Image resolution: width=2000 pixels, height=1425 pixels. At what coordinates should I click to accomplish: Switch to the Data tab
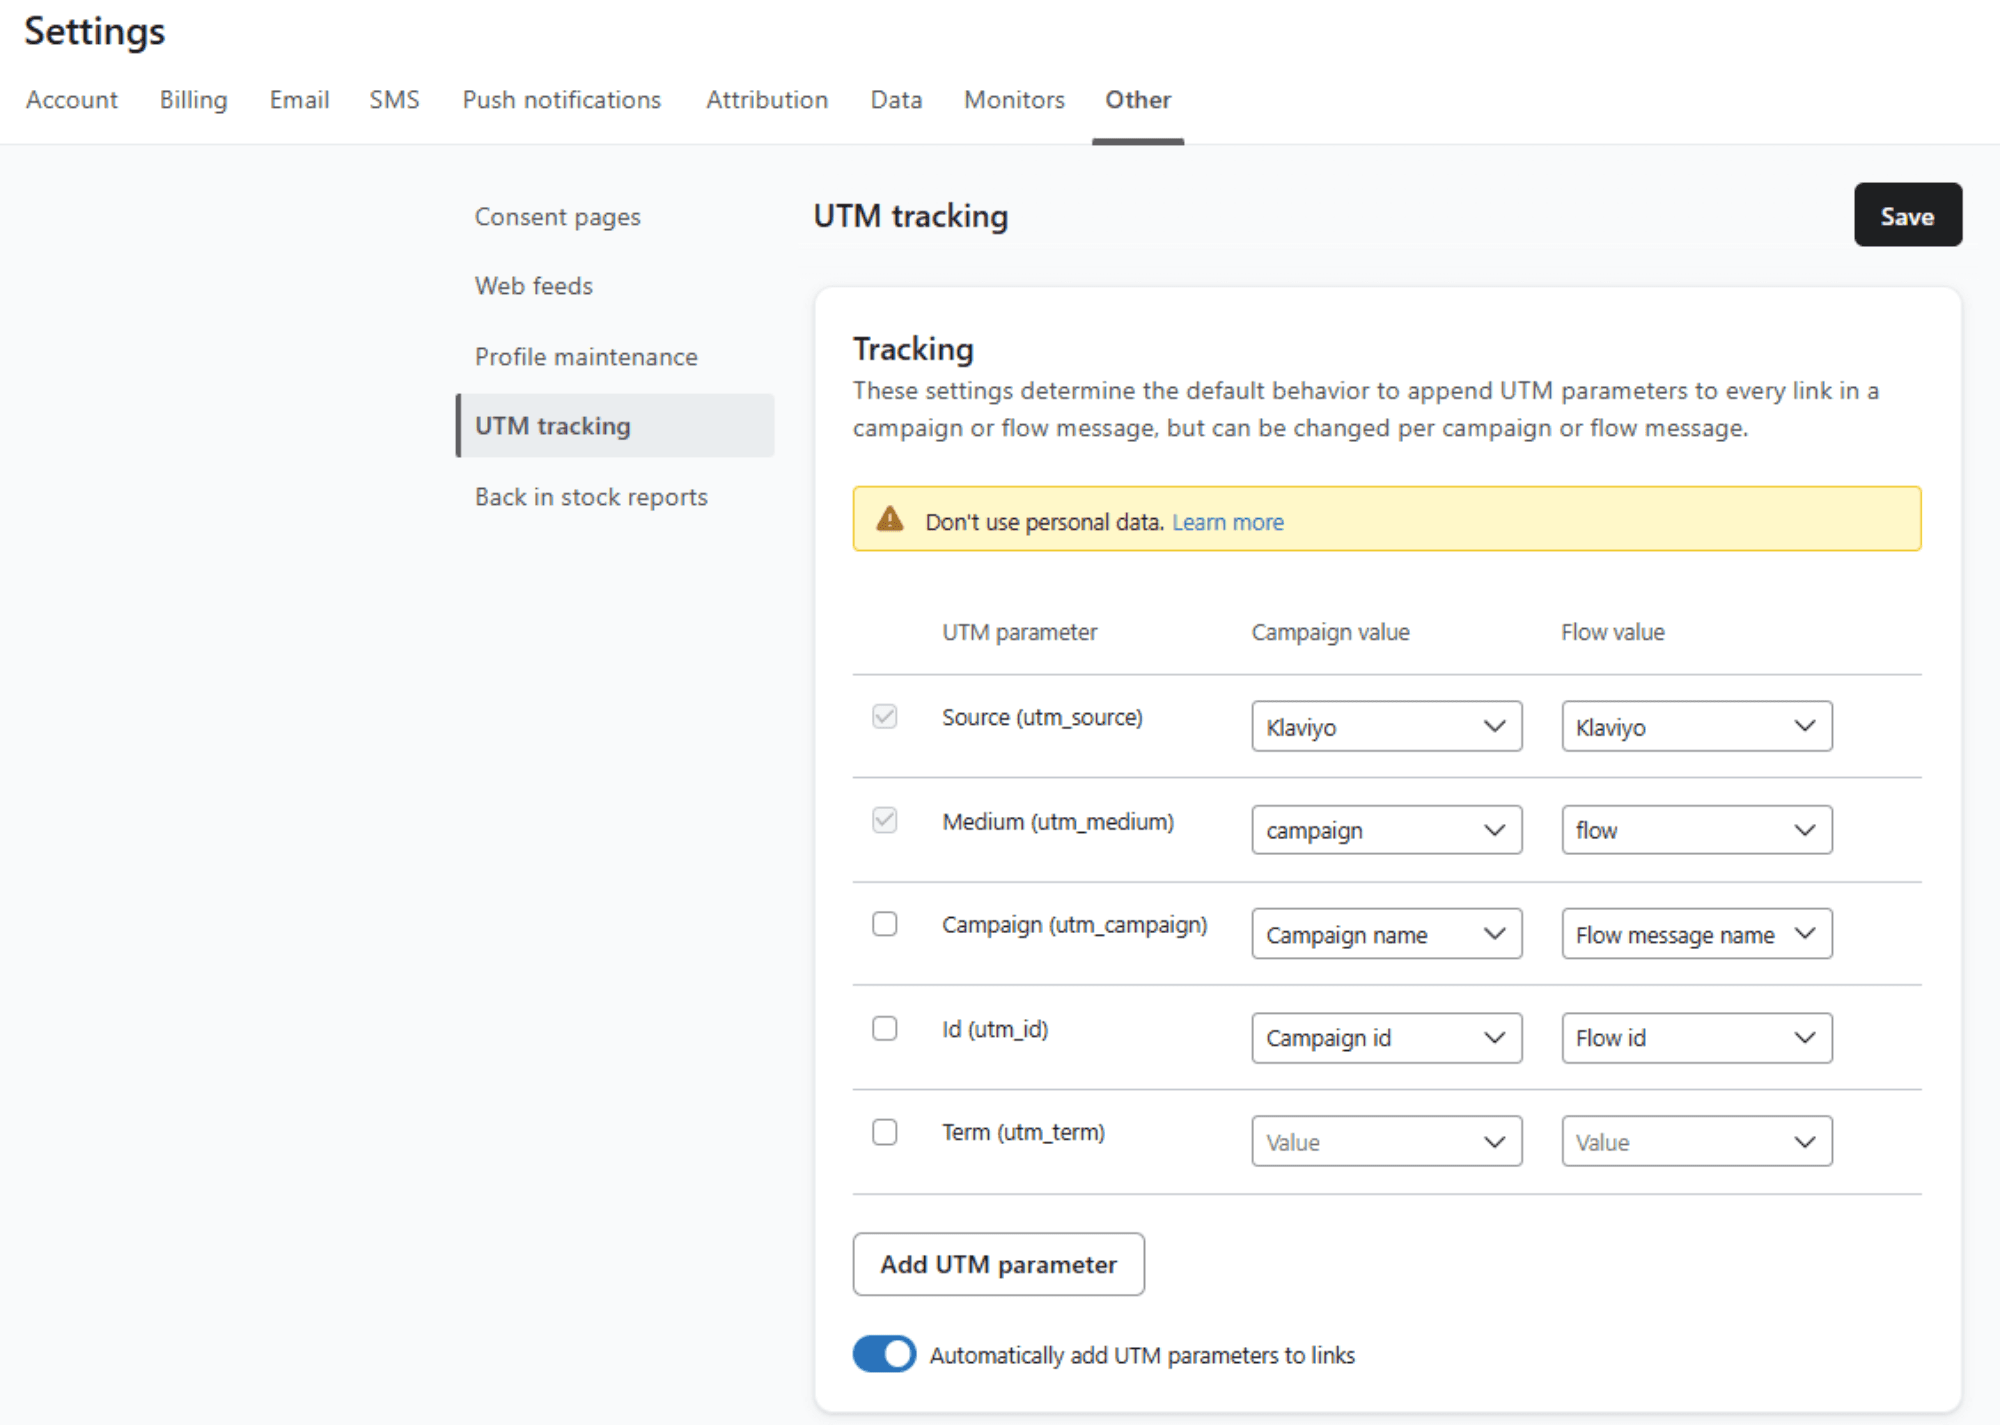tap(896, 100)
